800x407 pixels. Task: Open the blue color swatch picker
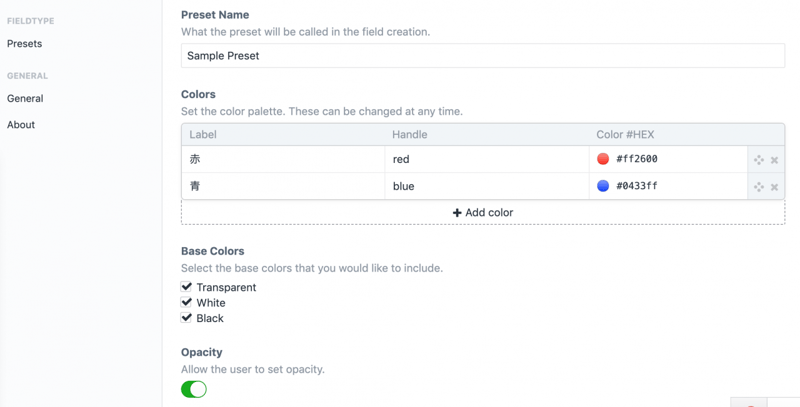pyautogui.click(x=603, y=186)
